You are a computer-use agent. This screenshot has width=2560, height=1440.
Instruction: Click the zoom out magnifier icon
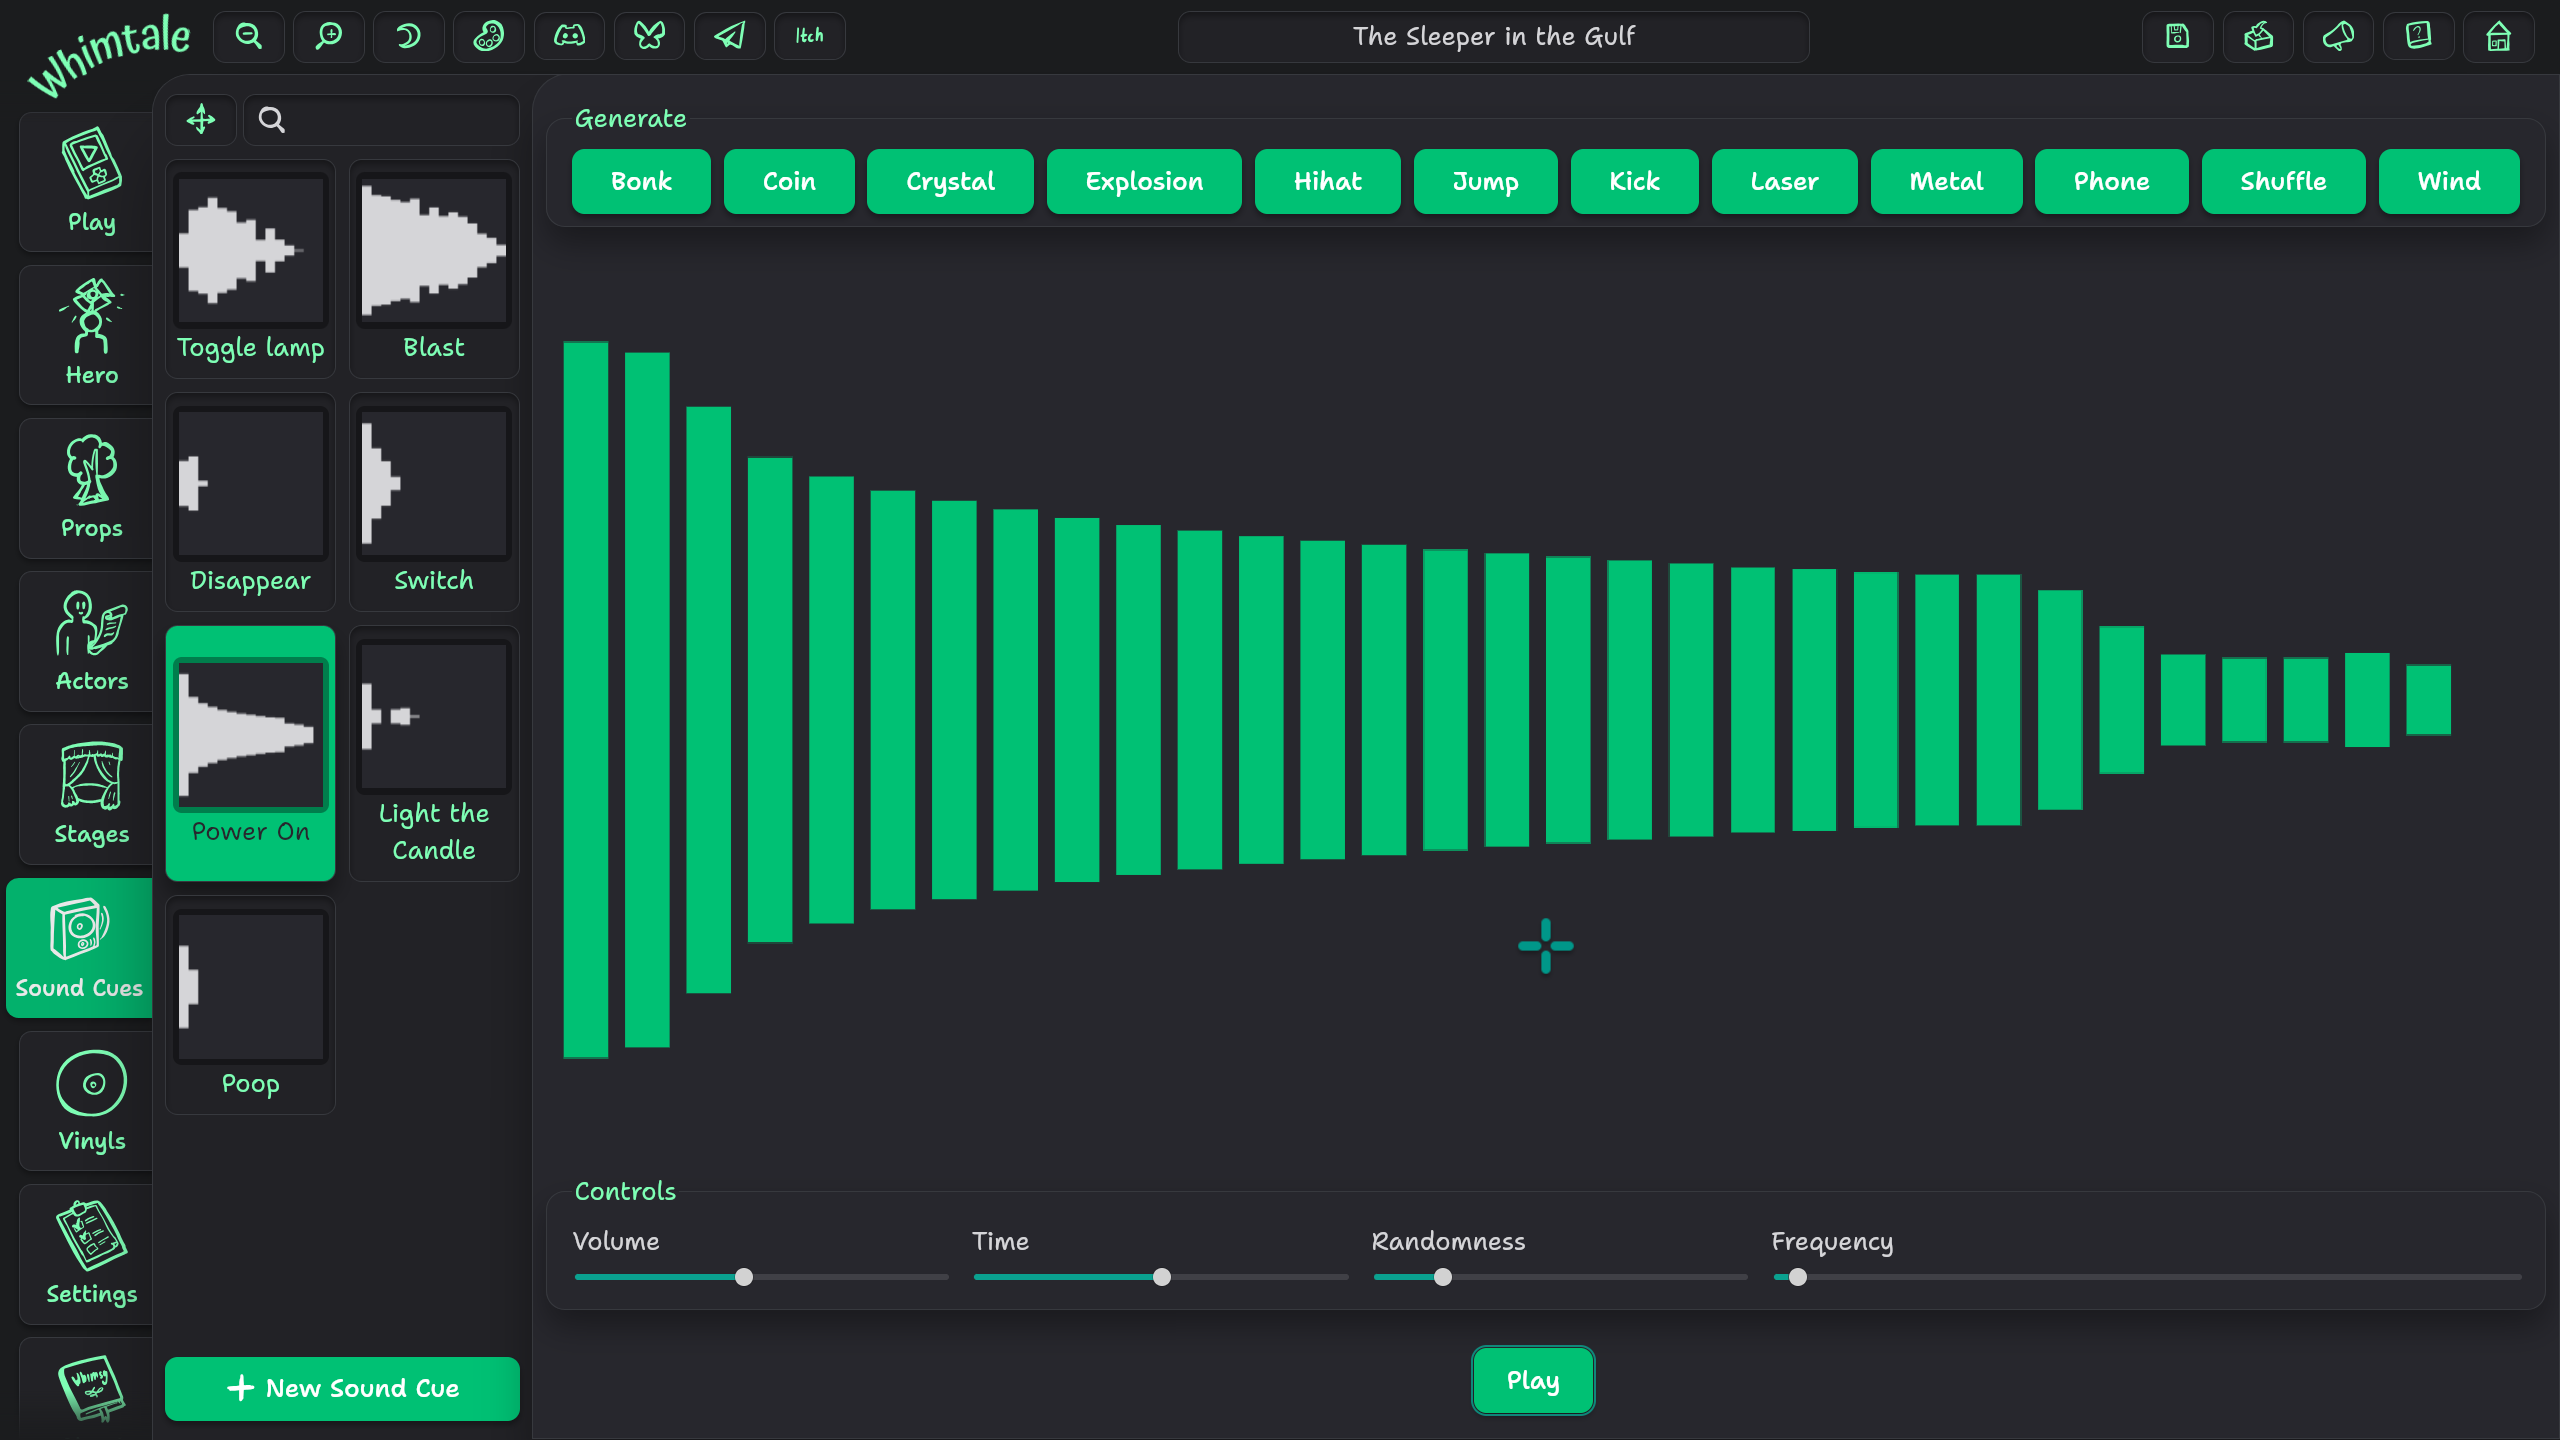[x=248, y=36]
